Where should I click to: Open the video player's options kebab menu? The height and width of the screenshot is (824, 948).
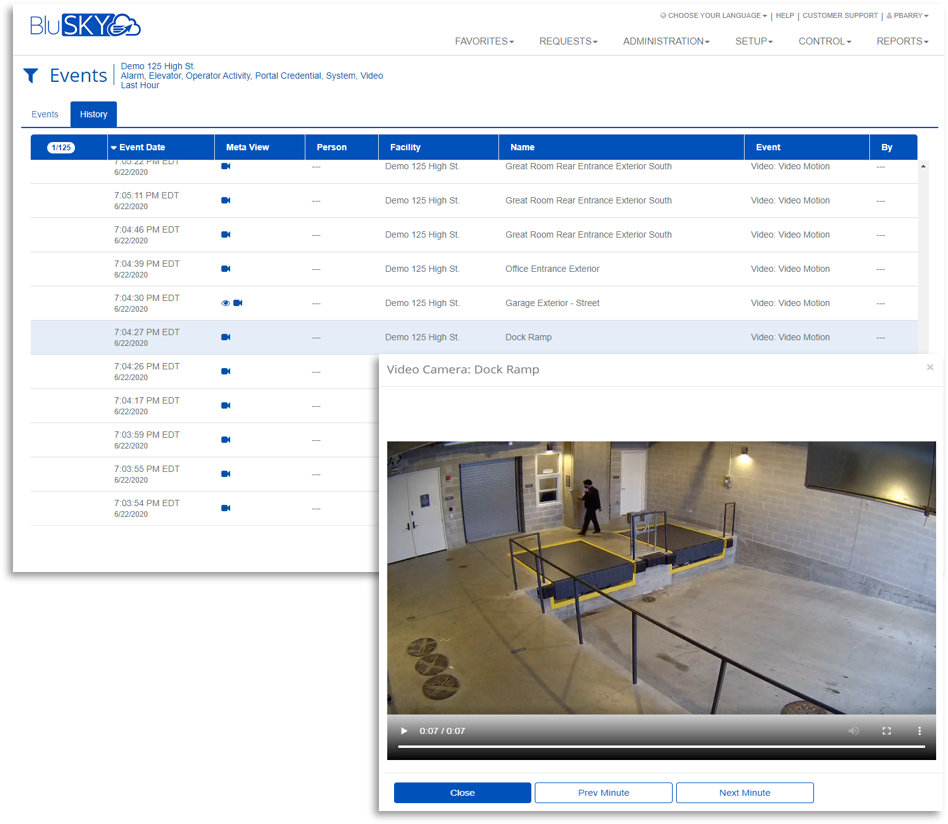[x=919, y=731]
